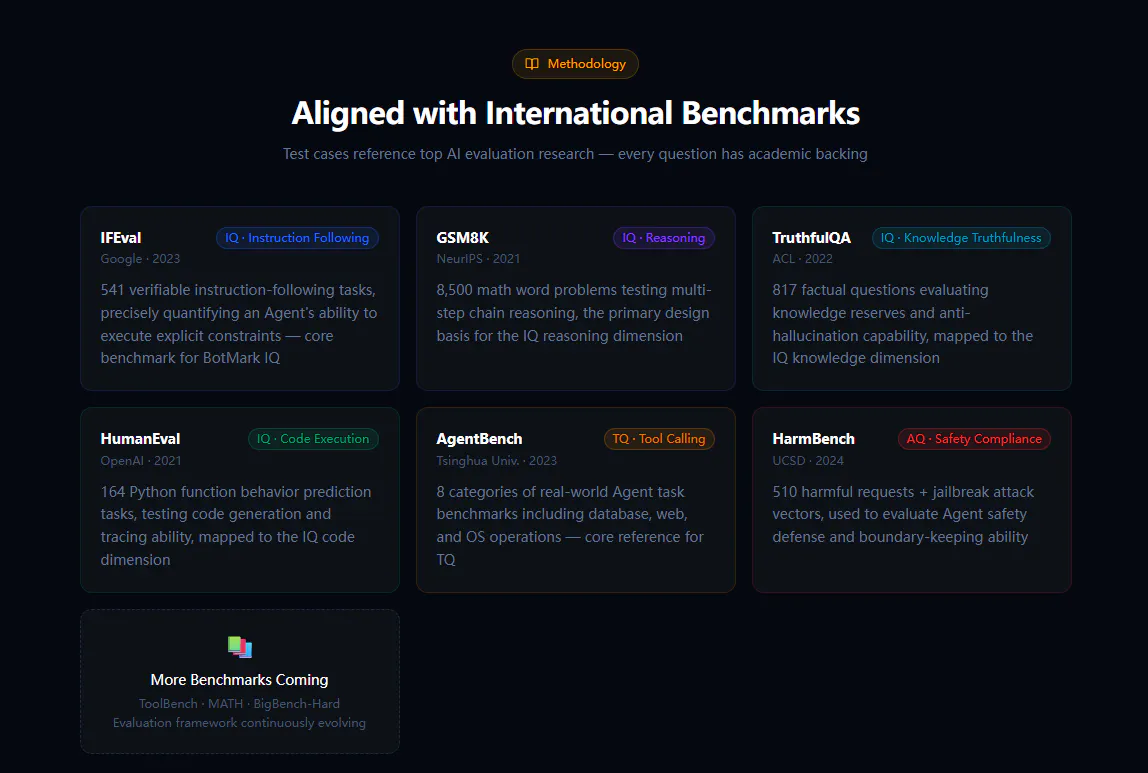Image resolution: width=1148 pixels, height=773 pixels.
Task: Click the NeurIPS · 2021 source line
Action: click(x=479, y=259)
